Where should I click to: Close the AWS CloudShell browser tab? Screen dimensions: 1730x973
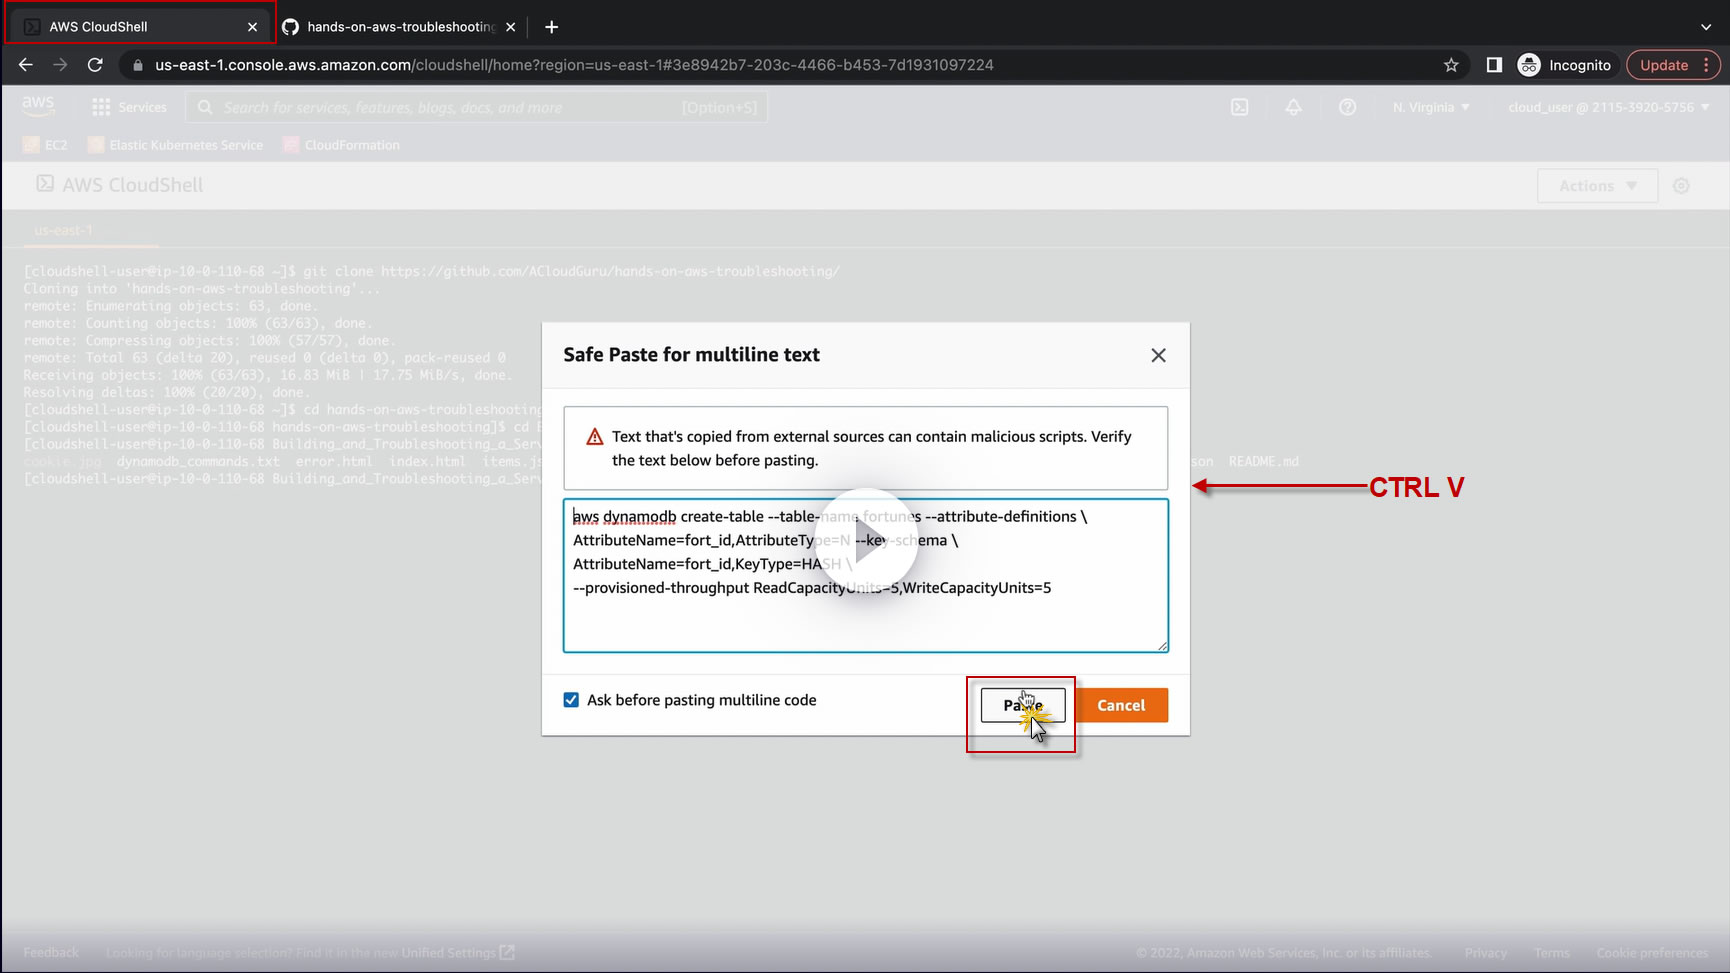pyautogui.click(x=252, y=27)
